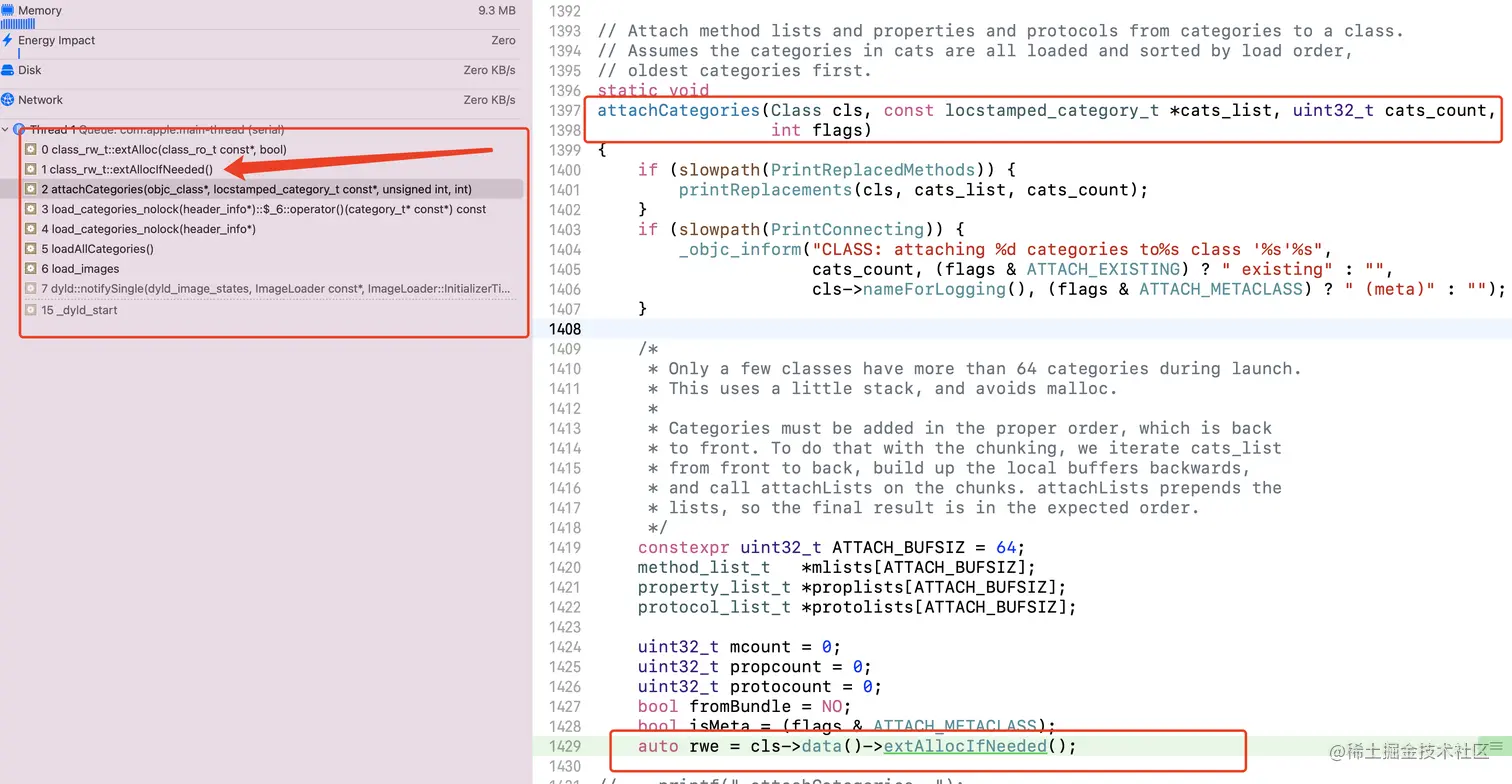Click frame icon beside dyld::notifySingle row
The width and height of the screenshot is (1512, 784).
31,289
